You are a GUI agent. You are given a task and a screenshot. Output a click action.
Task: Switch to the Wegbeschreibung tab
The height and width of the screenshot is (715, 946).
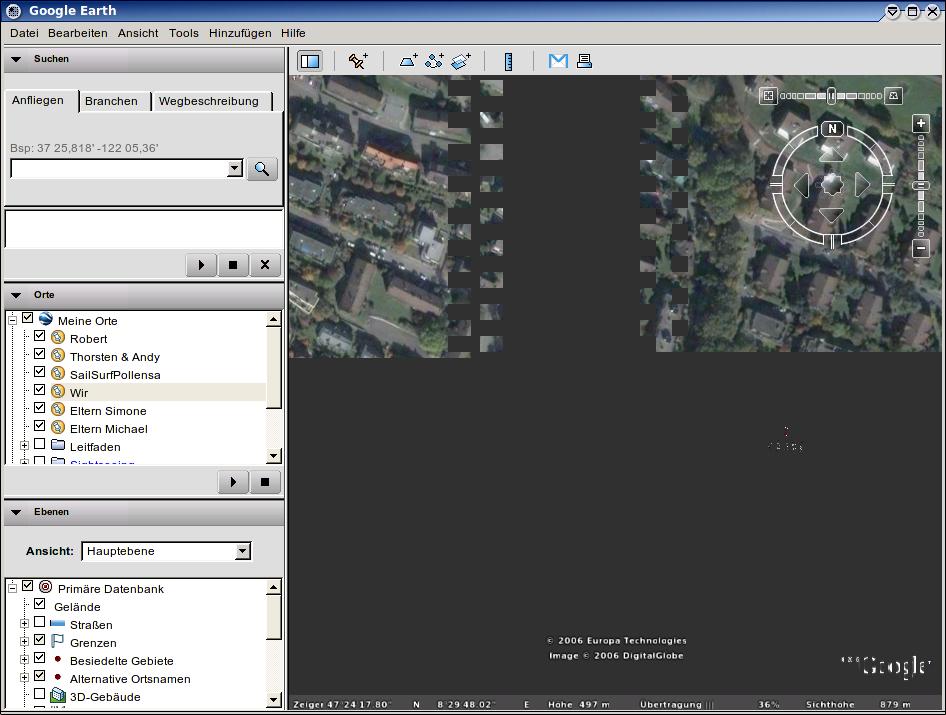[x=208, y=101]
